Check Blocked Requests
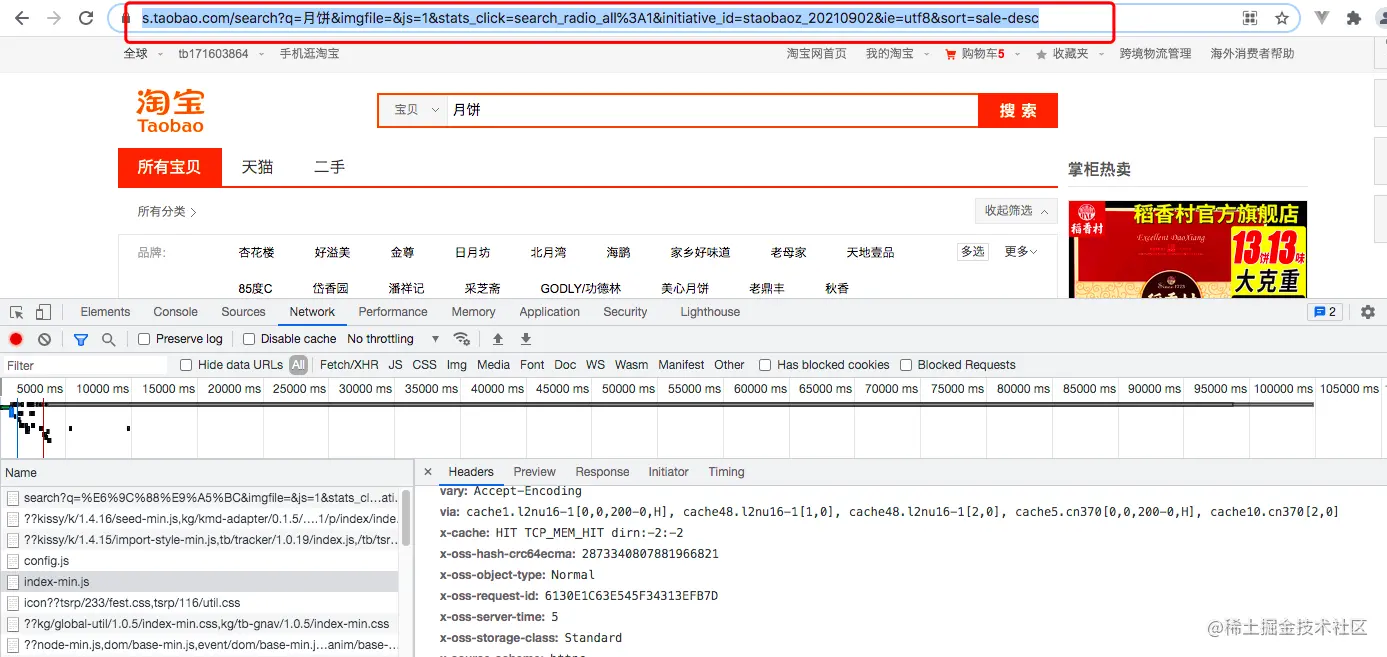1387x657 pixels. tap(906, 365)
